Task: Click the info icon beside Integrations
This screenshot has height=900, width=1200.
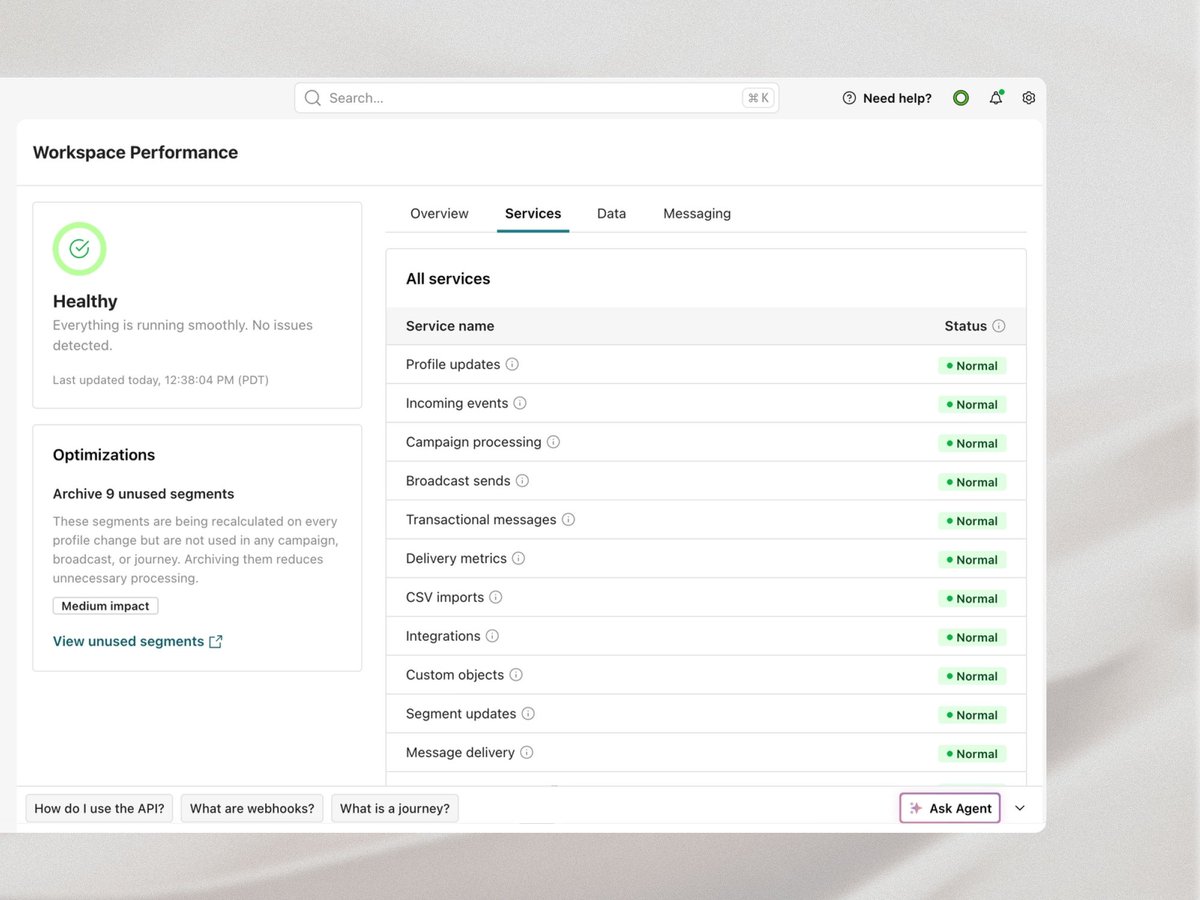Action: [492, 636]
